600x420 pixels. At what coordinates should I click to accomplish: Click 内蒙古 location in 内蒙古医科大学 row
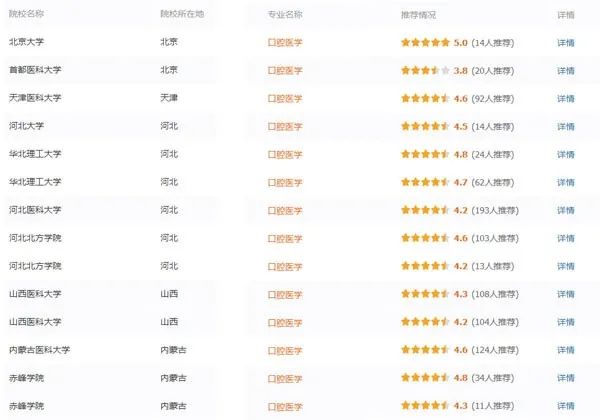tap(173, 350)
